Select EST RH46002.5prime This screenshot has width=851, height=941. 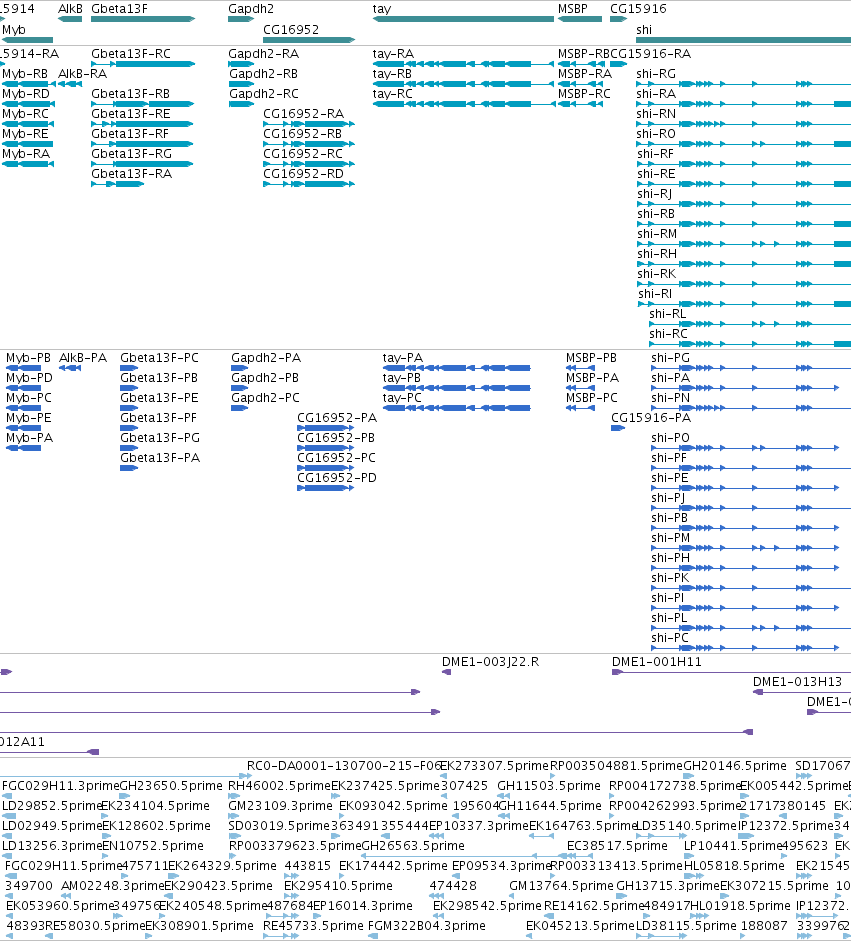click(x=280, y=786)
